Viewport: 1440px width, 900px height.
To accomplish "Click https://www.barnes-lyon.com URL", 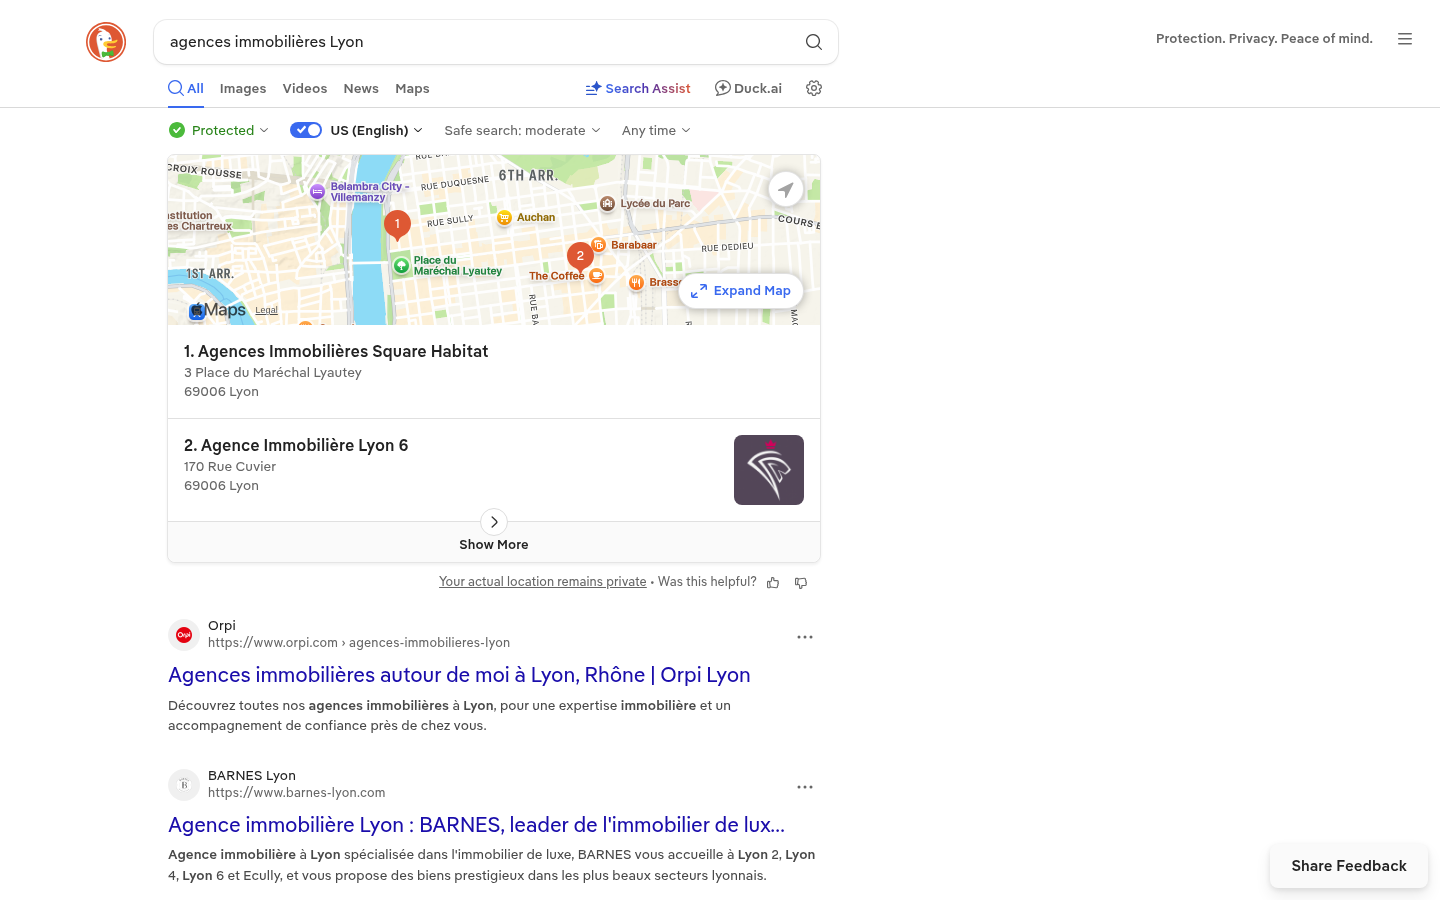I will [297, 792].
